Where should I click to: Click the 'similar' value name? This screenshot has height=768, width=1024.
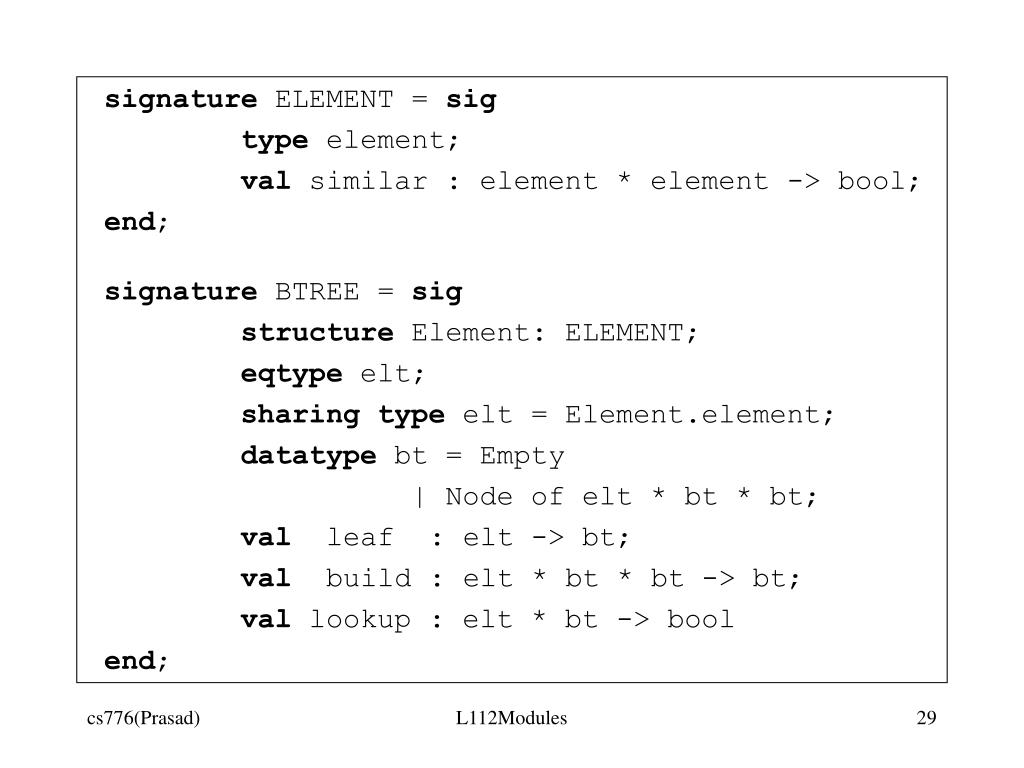368,182
